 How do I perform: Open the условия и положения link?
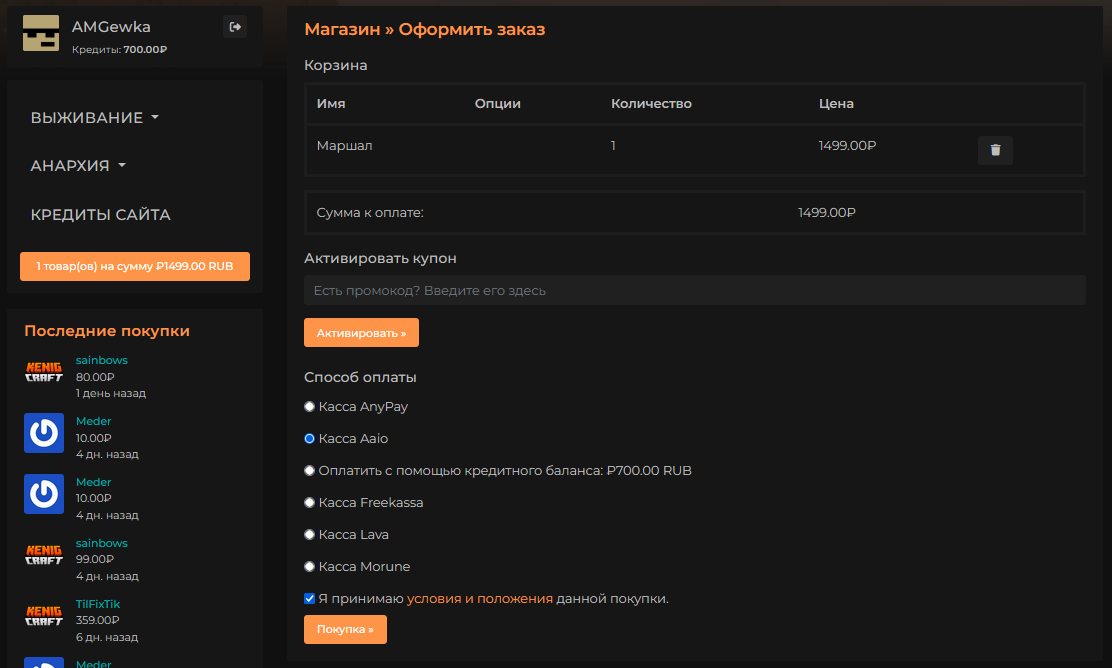[x=479, y=599]
